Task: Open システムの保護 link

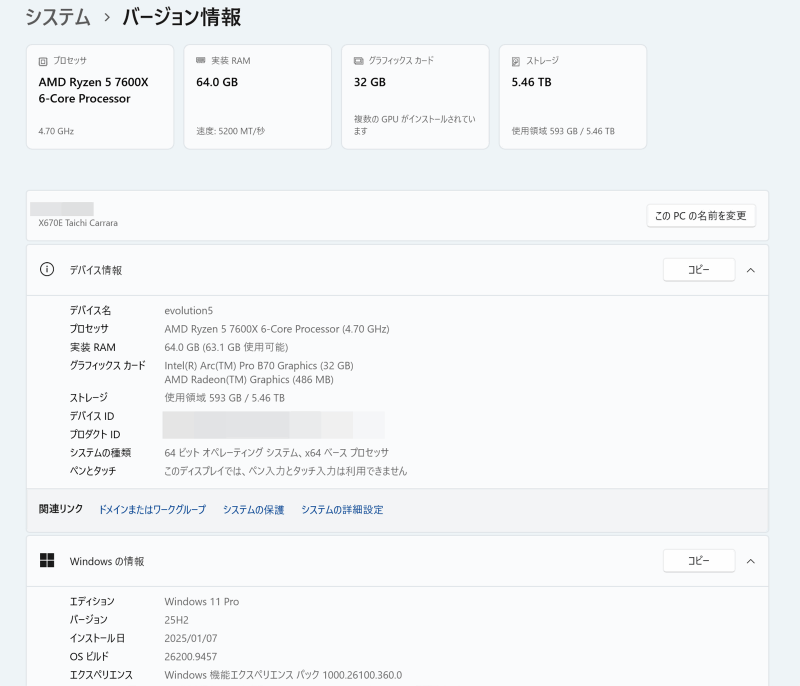Action: tap(254, 510)
